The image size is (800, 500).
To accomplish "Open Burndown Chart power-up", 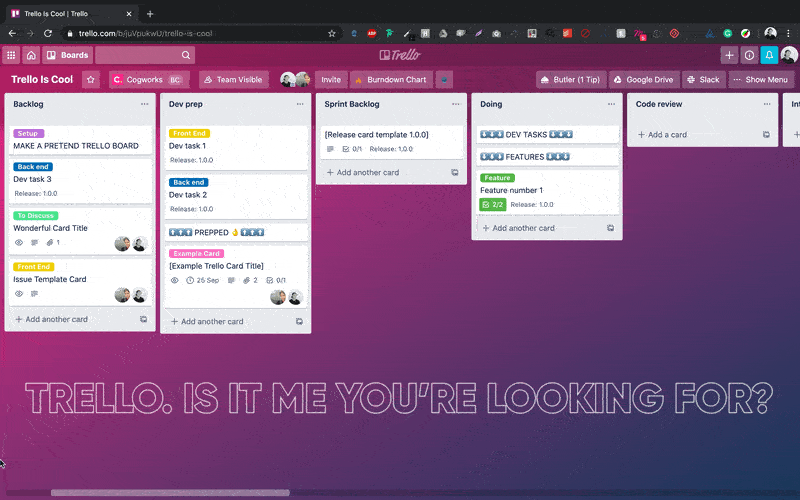I will [391, 80].
